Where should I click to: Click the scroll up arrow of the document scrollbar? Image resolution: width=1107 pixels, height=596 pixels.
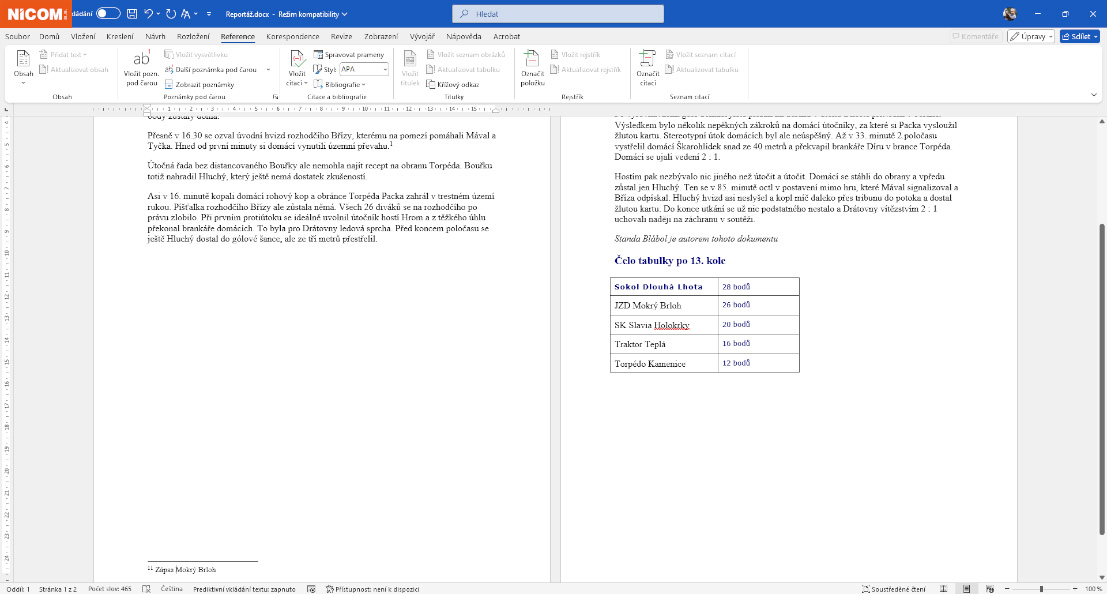[1102, 122]
